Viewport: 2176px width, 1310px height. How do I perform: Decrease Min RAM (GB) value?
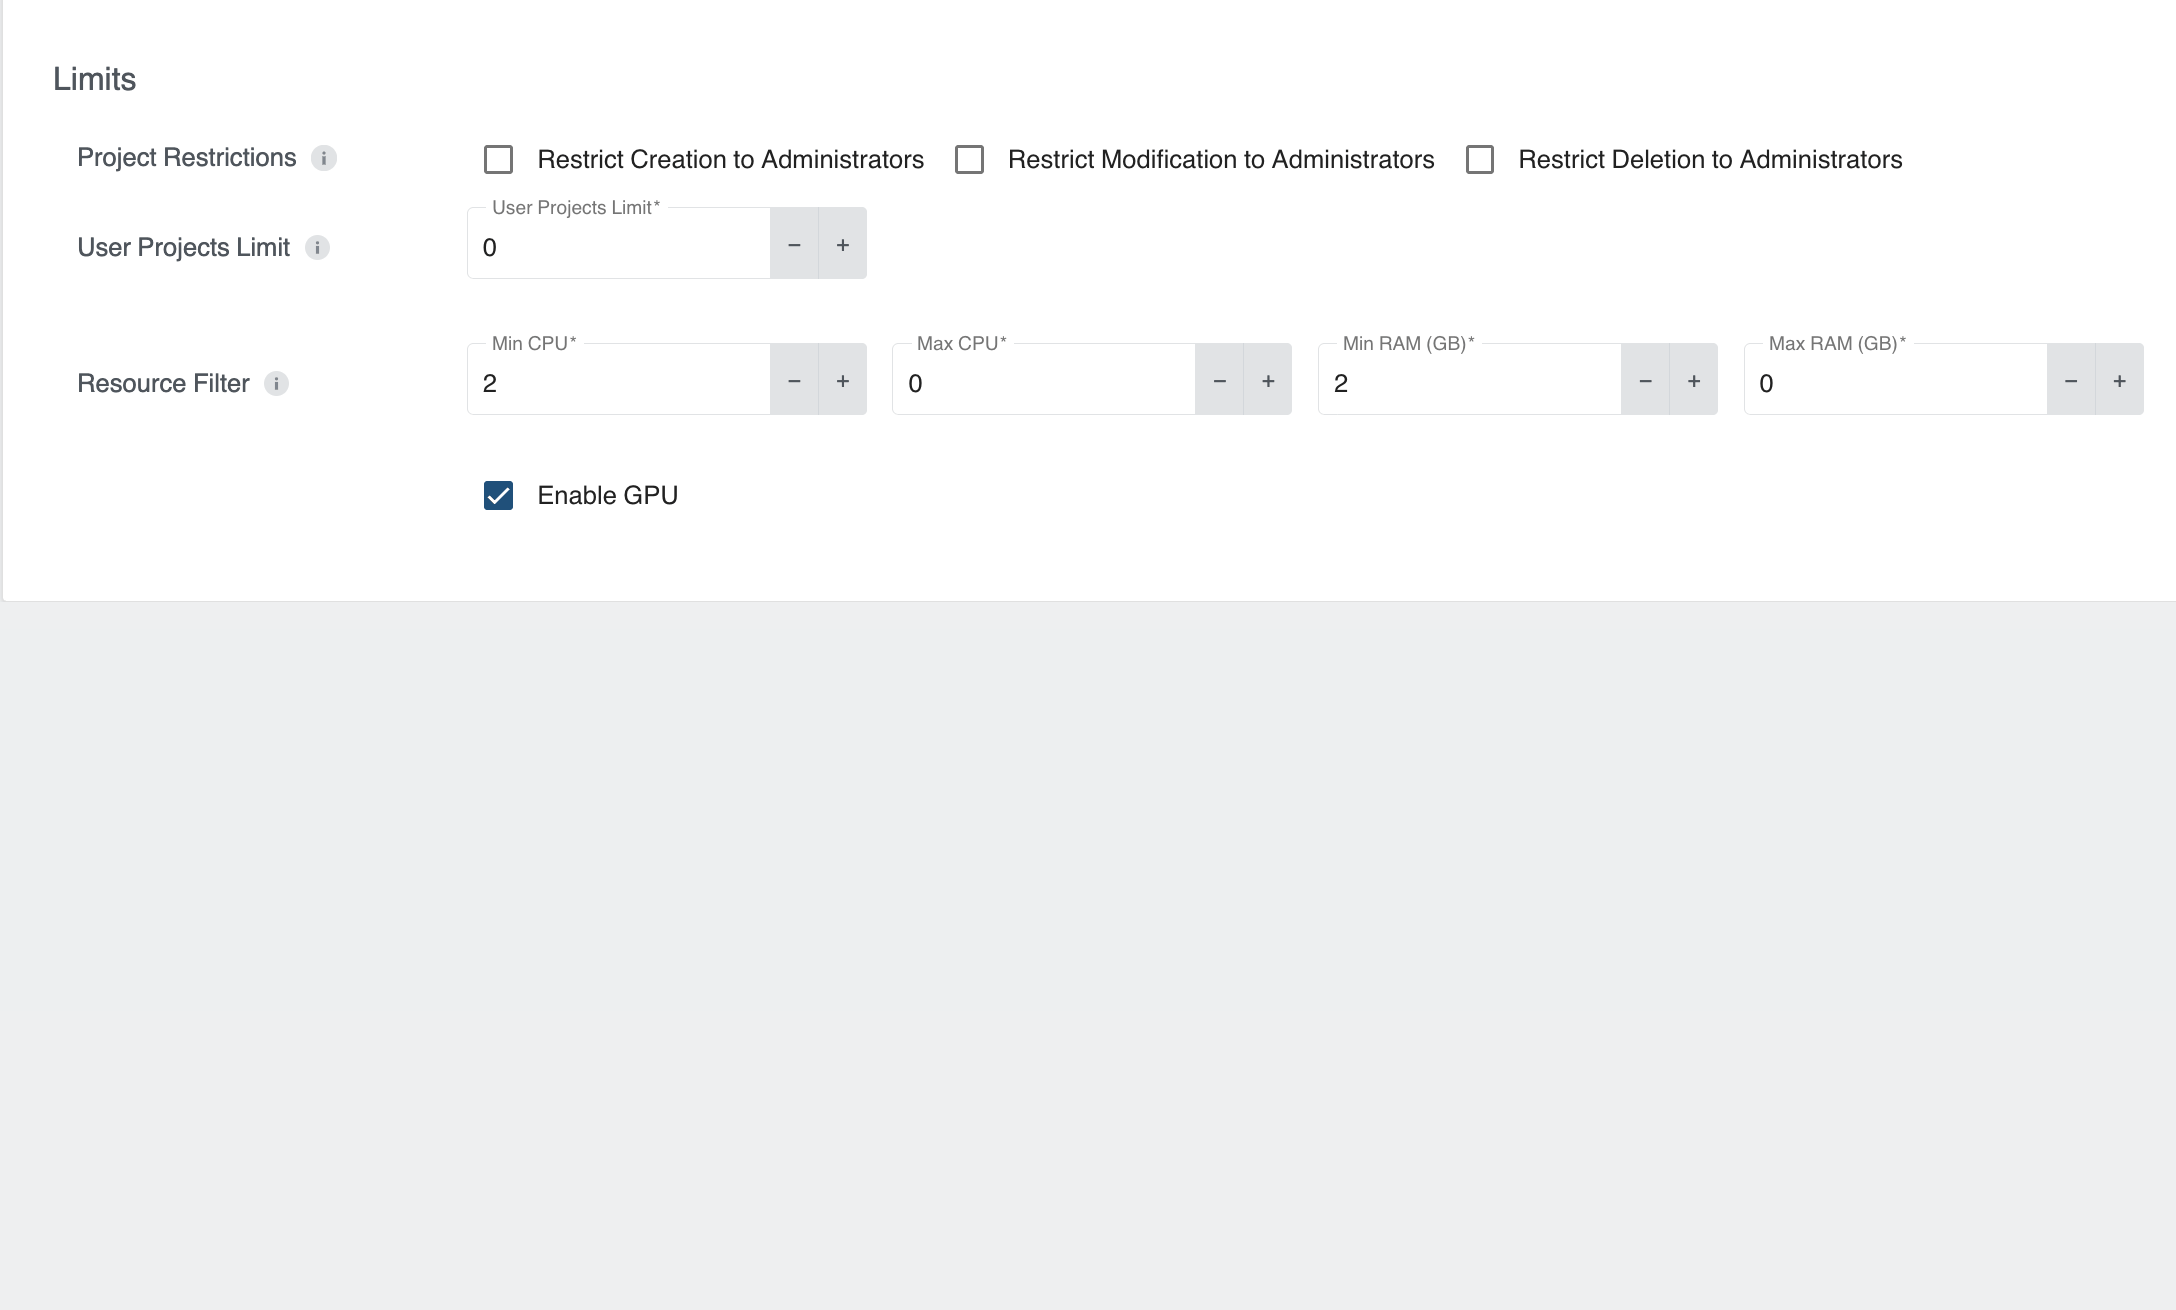pyautogui.click(x=1645, y=381)
